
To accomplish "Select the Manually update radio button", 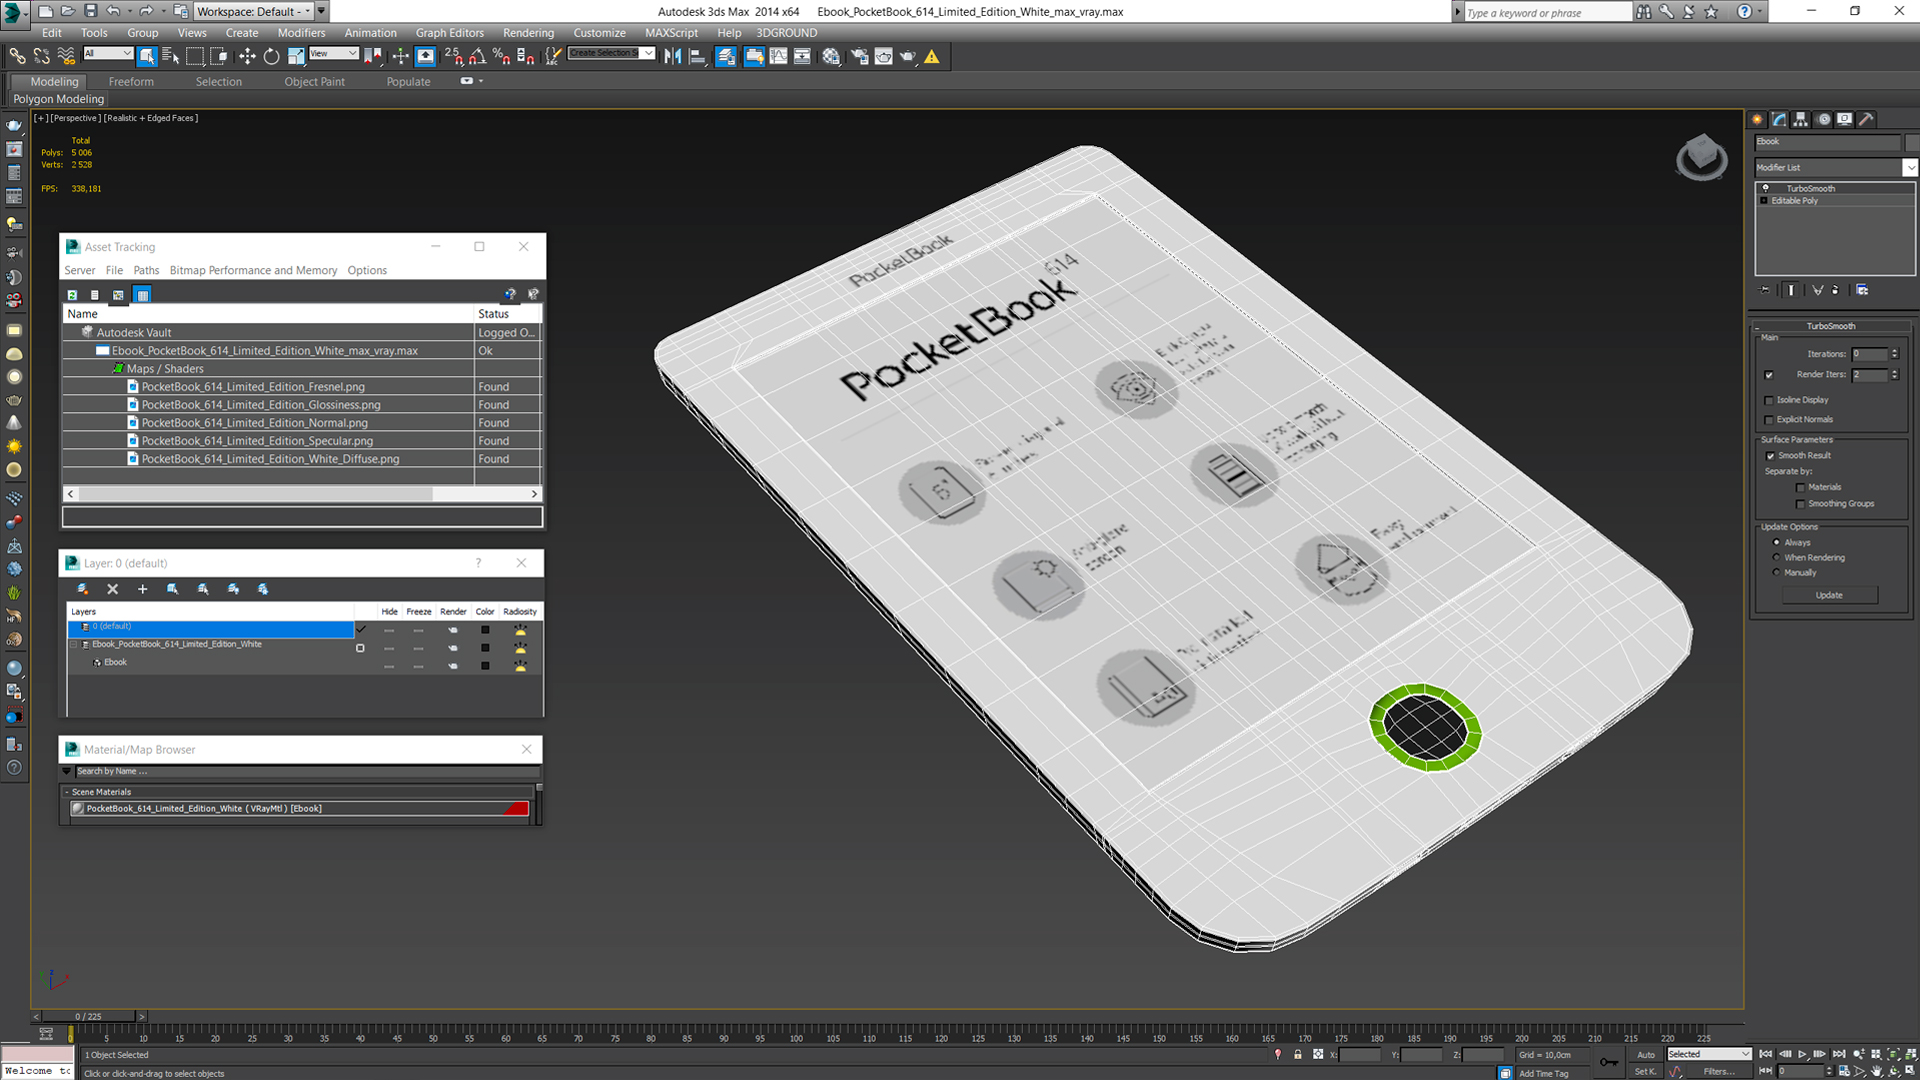I will 1777,572.
